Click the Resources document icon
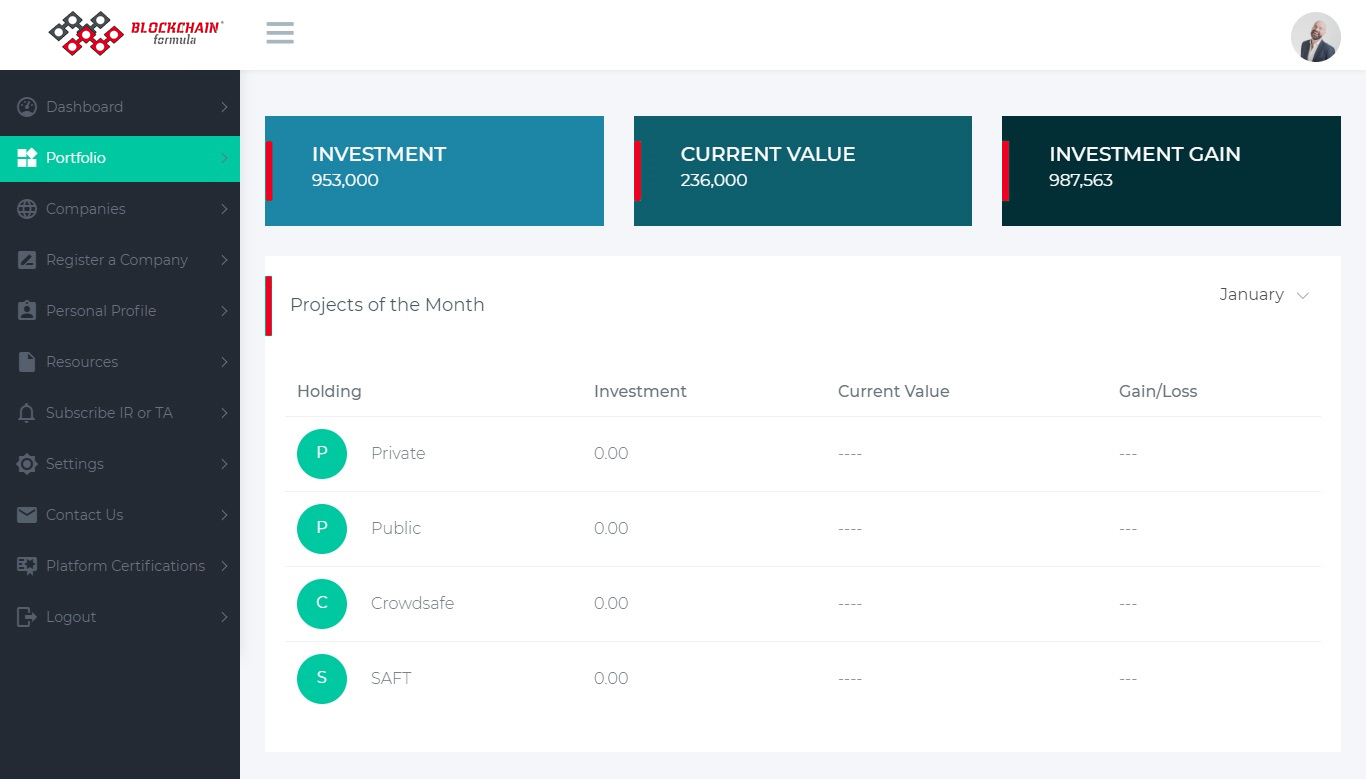Viewport: 1366px width, 779px height. tap(27, 362)
